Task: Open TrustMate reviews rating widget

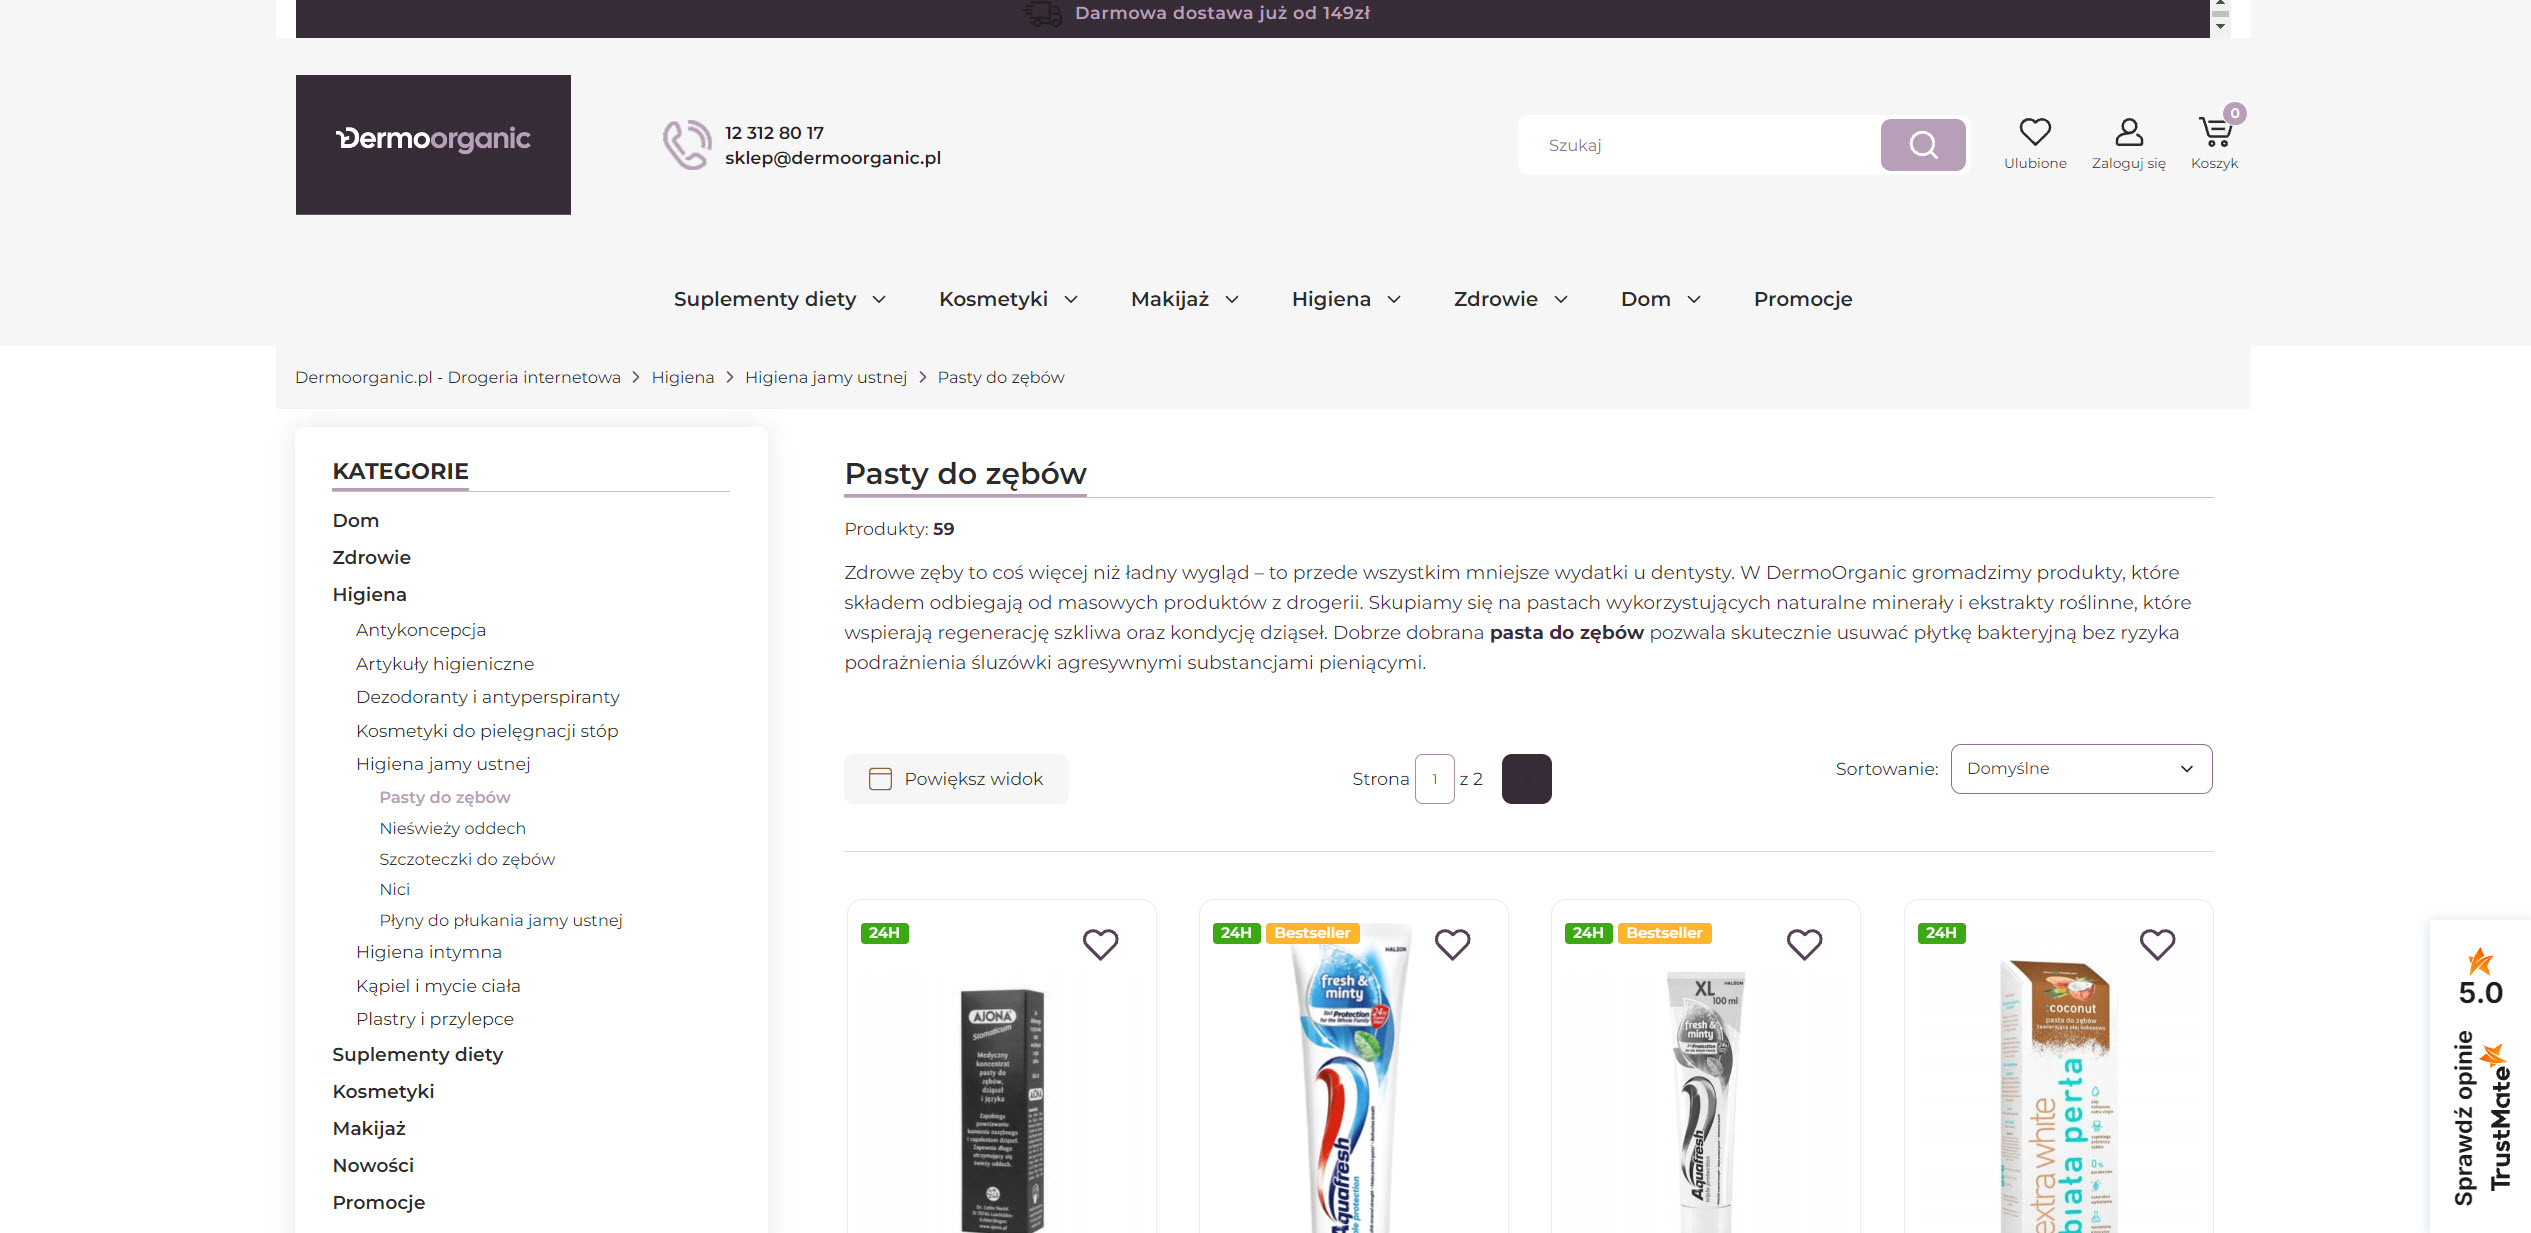Action: [x=2480, y=1076]
